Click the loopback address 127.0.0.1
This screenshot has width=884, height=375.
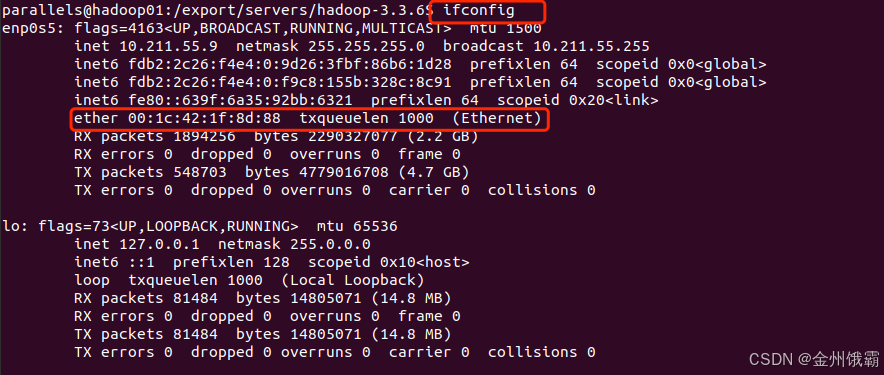(x=160, y=245)
